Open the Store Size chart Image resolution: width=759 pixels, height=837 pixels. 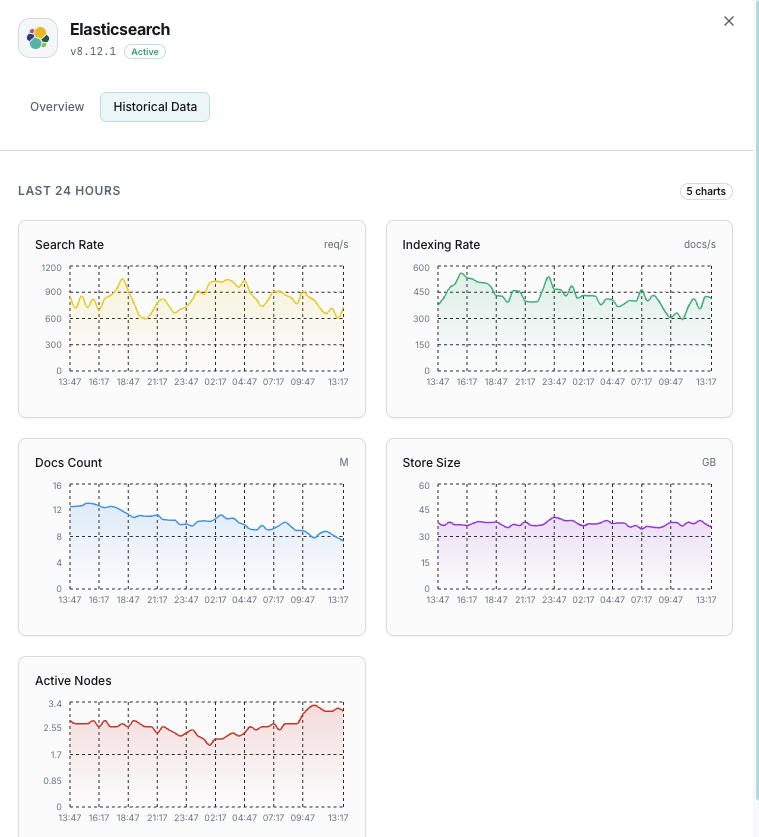(558, 536)
